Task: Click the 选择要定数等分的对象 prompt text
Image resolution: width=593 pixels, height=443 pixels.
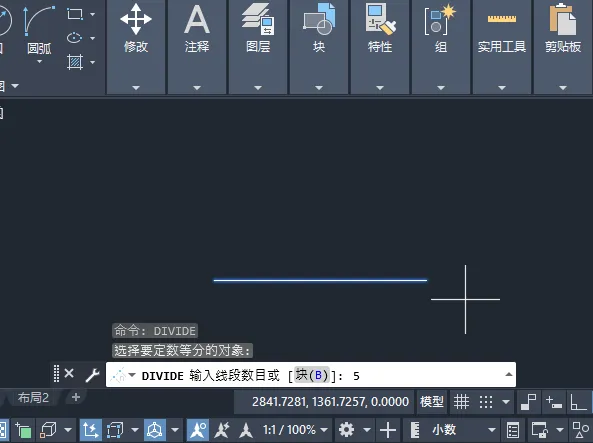Action: 183,350
